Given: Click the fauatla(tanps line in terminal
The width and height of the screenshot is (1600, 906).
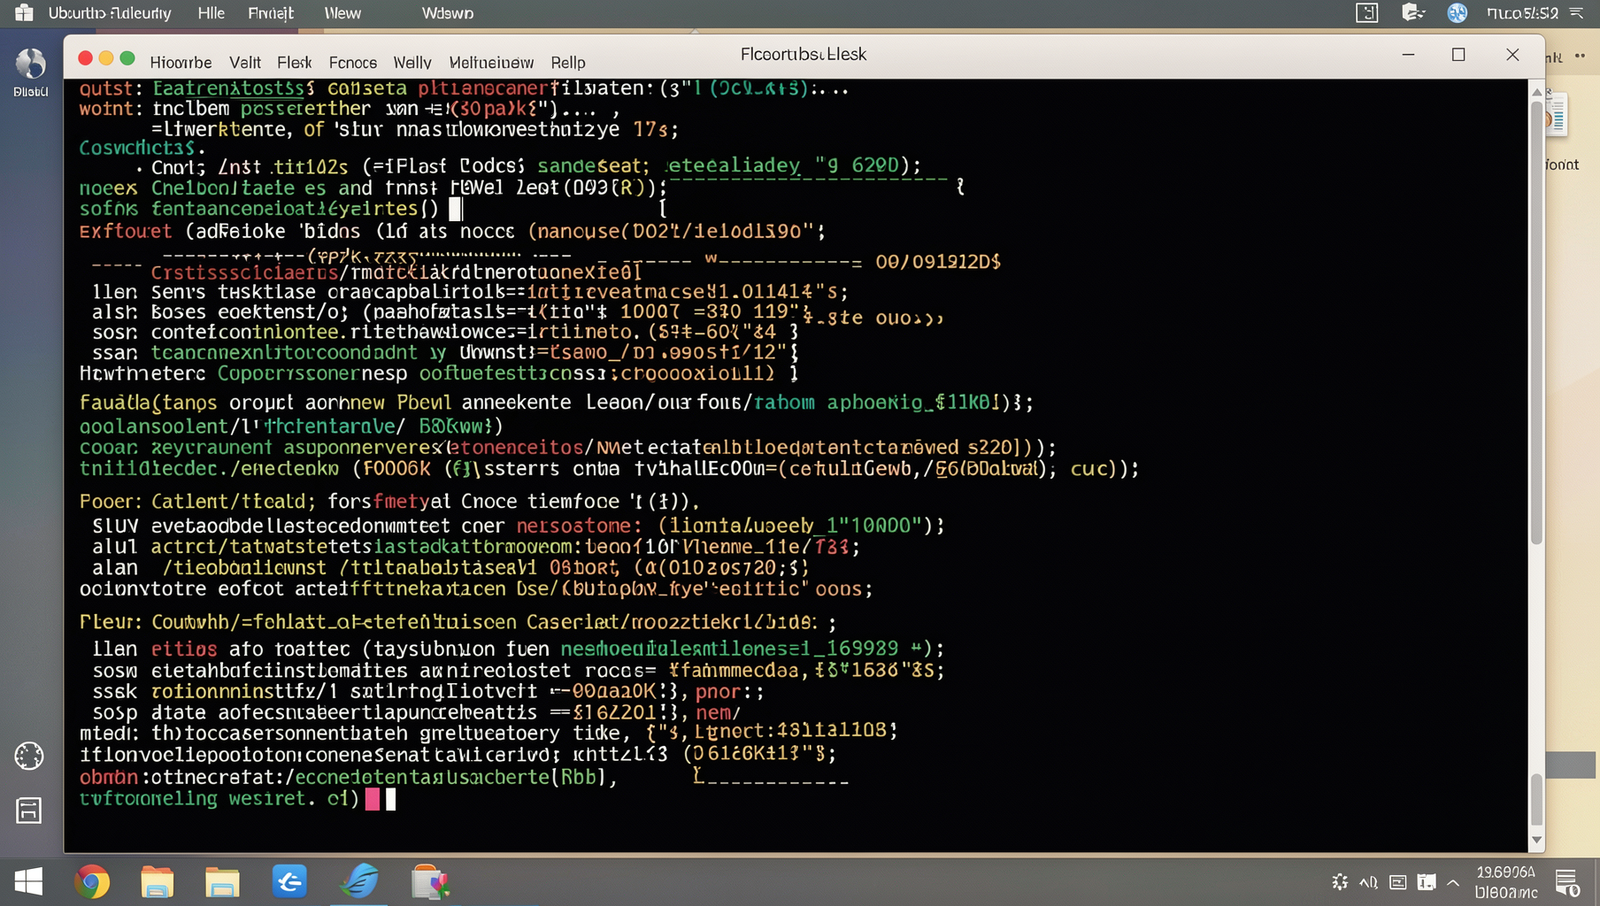Looking at the screenshot, I should (556, 402).
